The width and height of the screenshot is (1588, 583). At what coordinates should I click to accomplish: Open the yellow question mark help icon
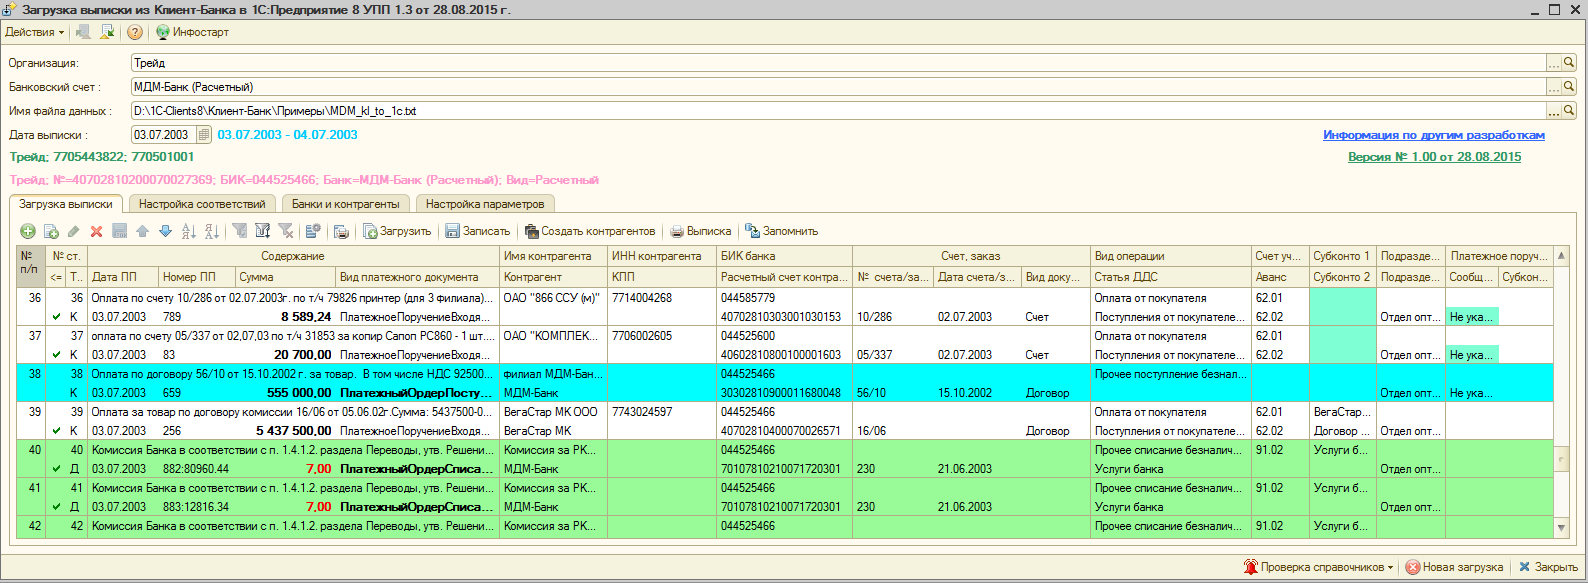click(135, 32)
